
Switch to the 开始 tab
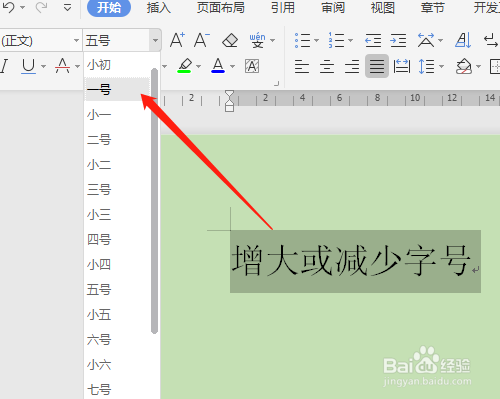[x=109, y=7]
